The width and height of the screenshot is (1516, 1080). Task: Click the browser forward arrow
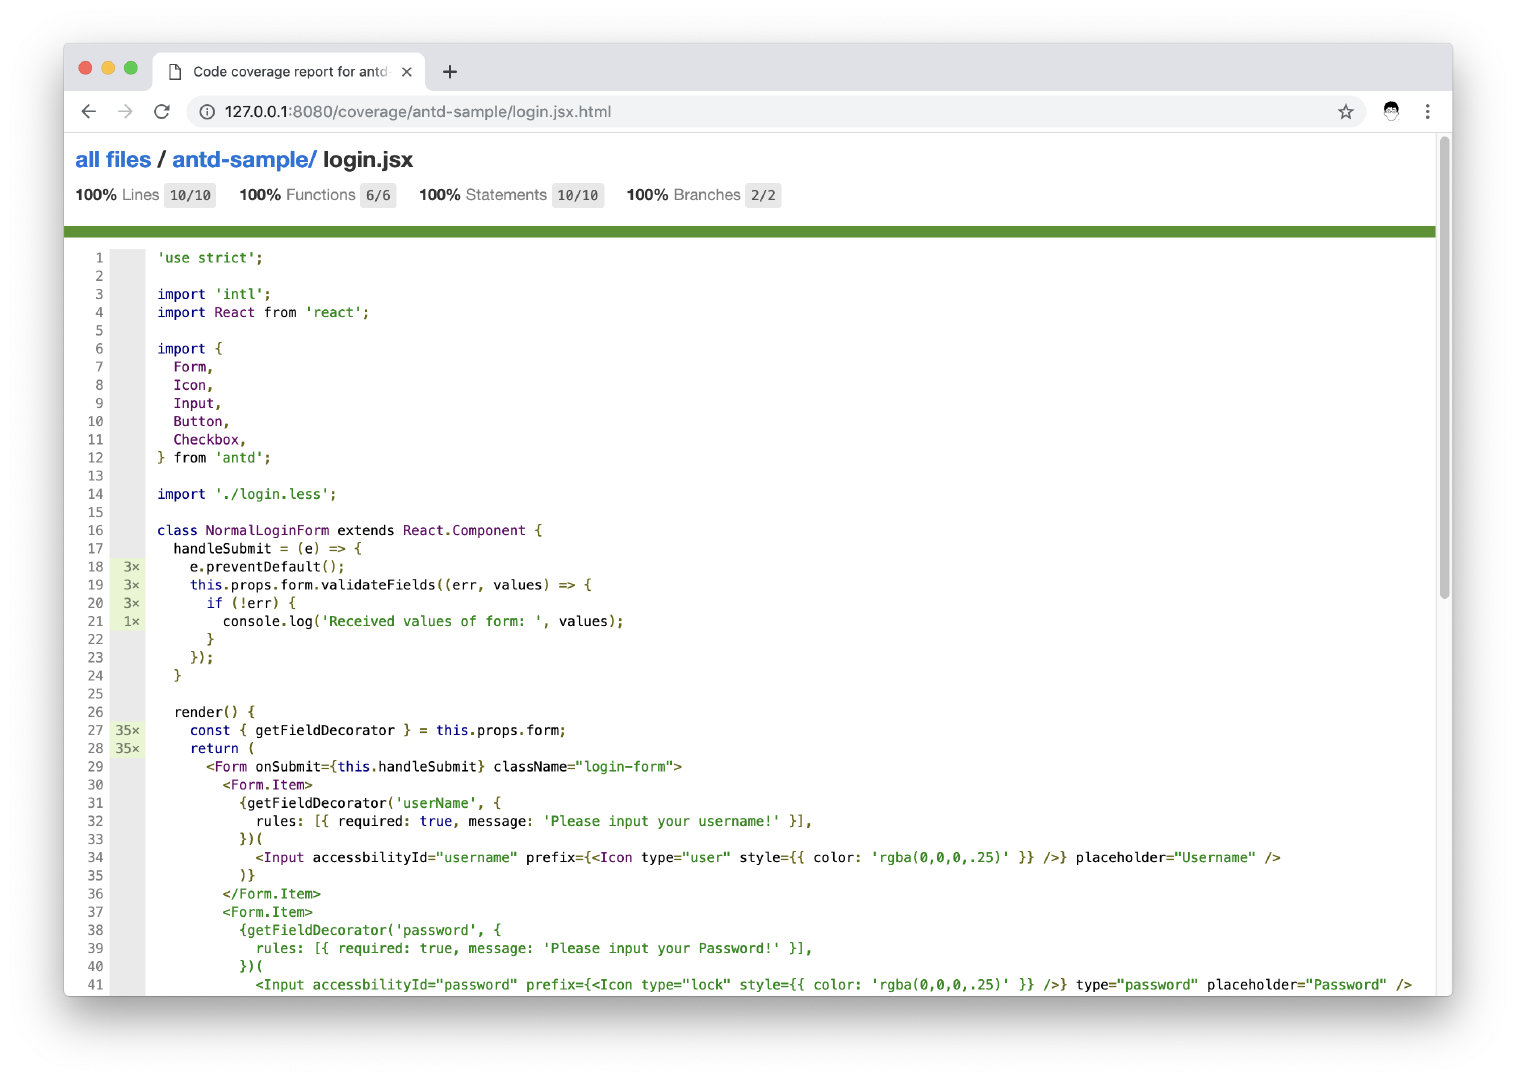click(x=125, y=112)
